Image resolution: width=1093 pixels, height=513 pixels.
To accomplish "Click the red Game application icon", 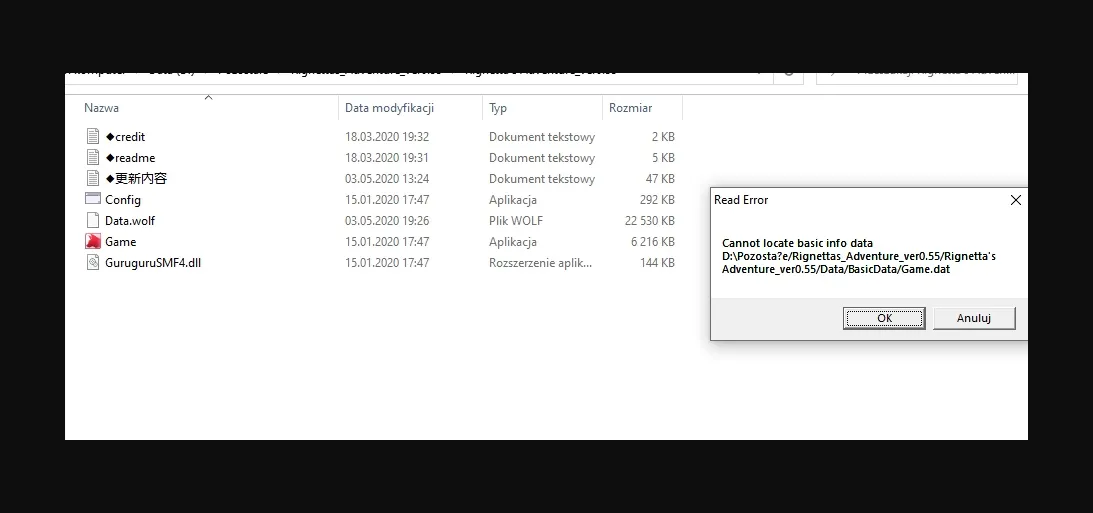I will pos(93,241).
